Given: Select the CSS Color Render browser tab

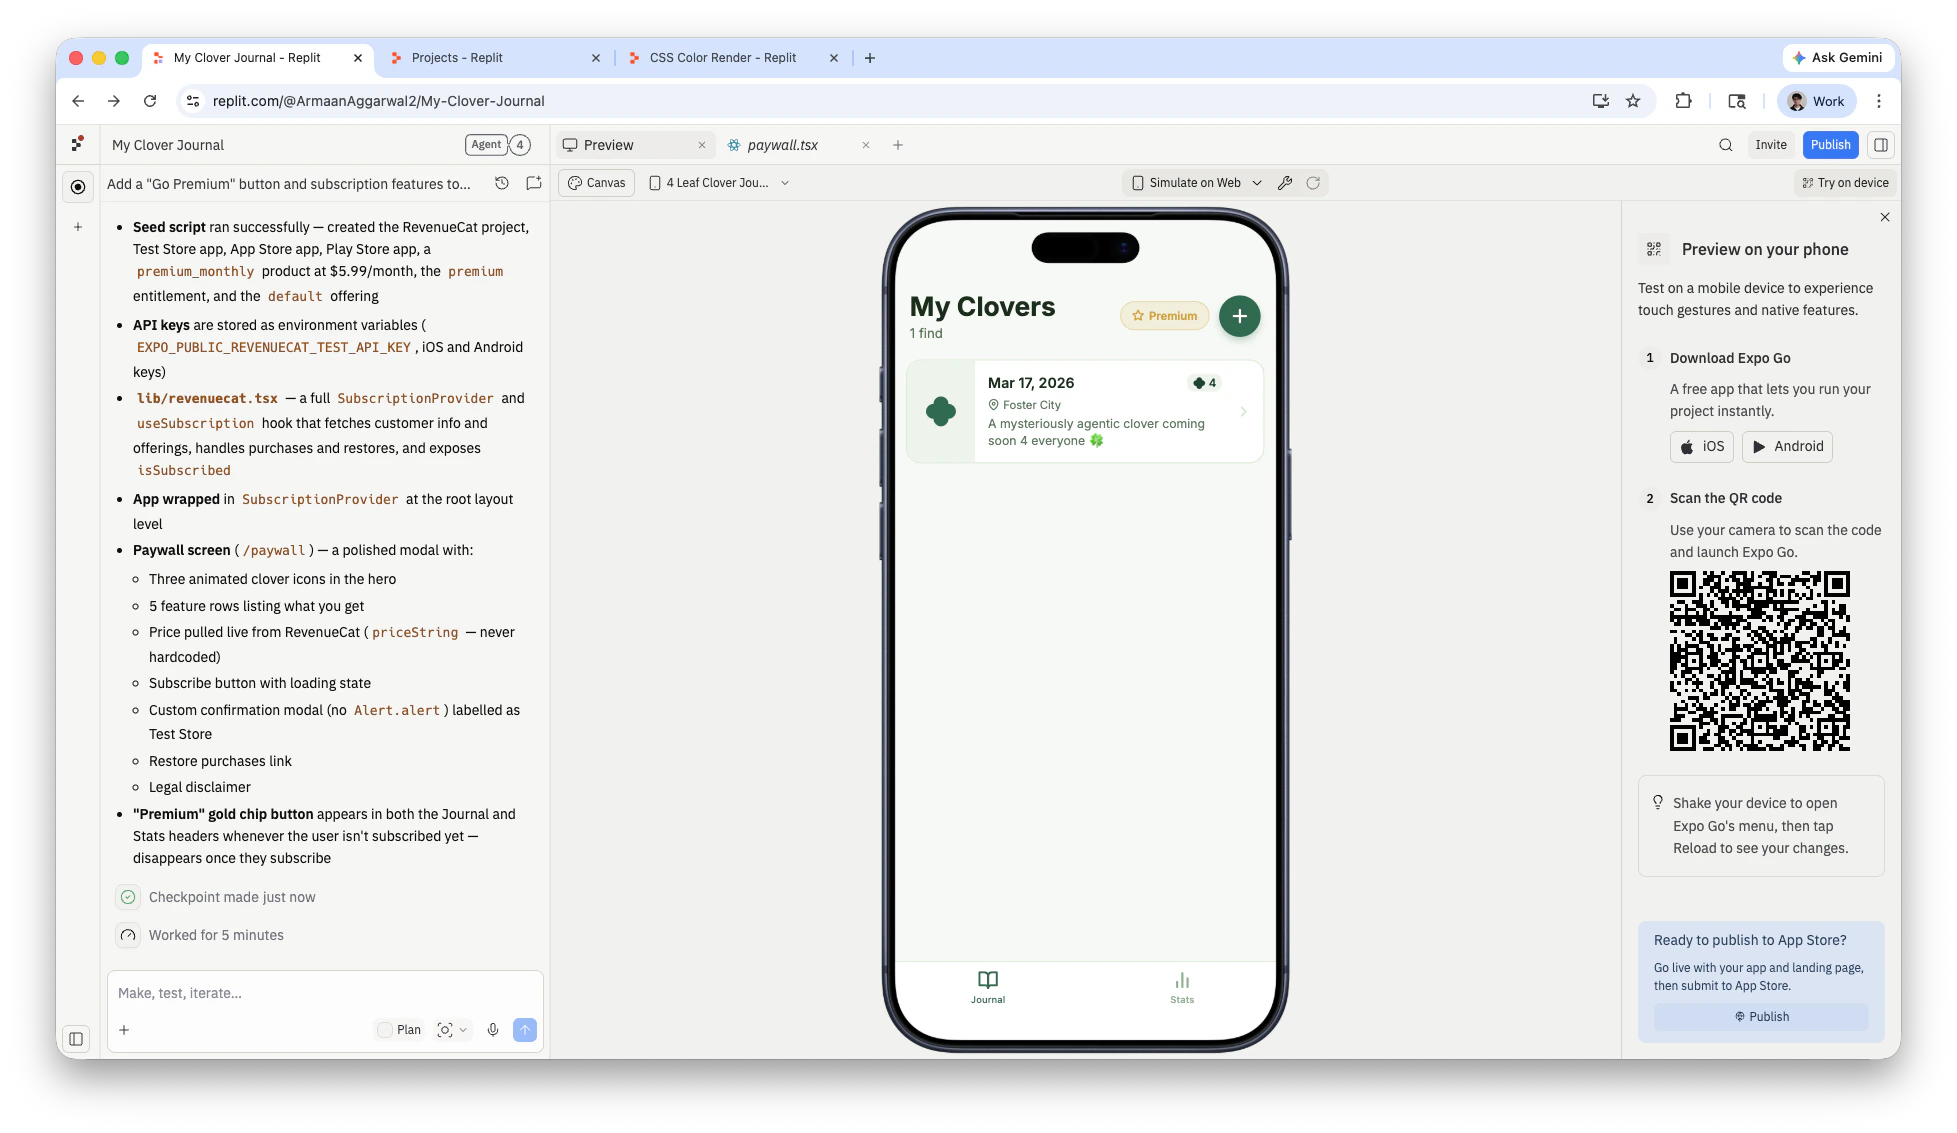Looking at the screenshot, I should click(722, 57).
